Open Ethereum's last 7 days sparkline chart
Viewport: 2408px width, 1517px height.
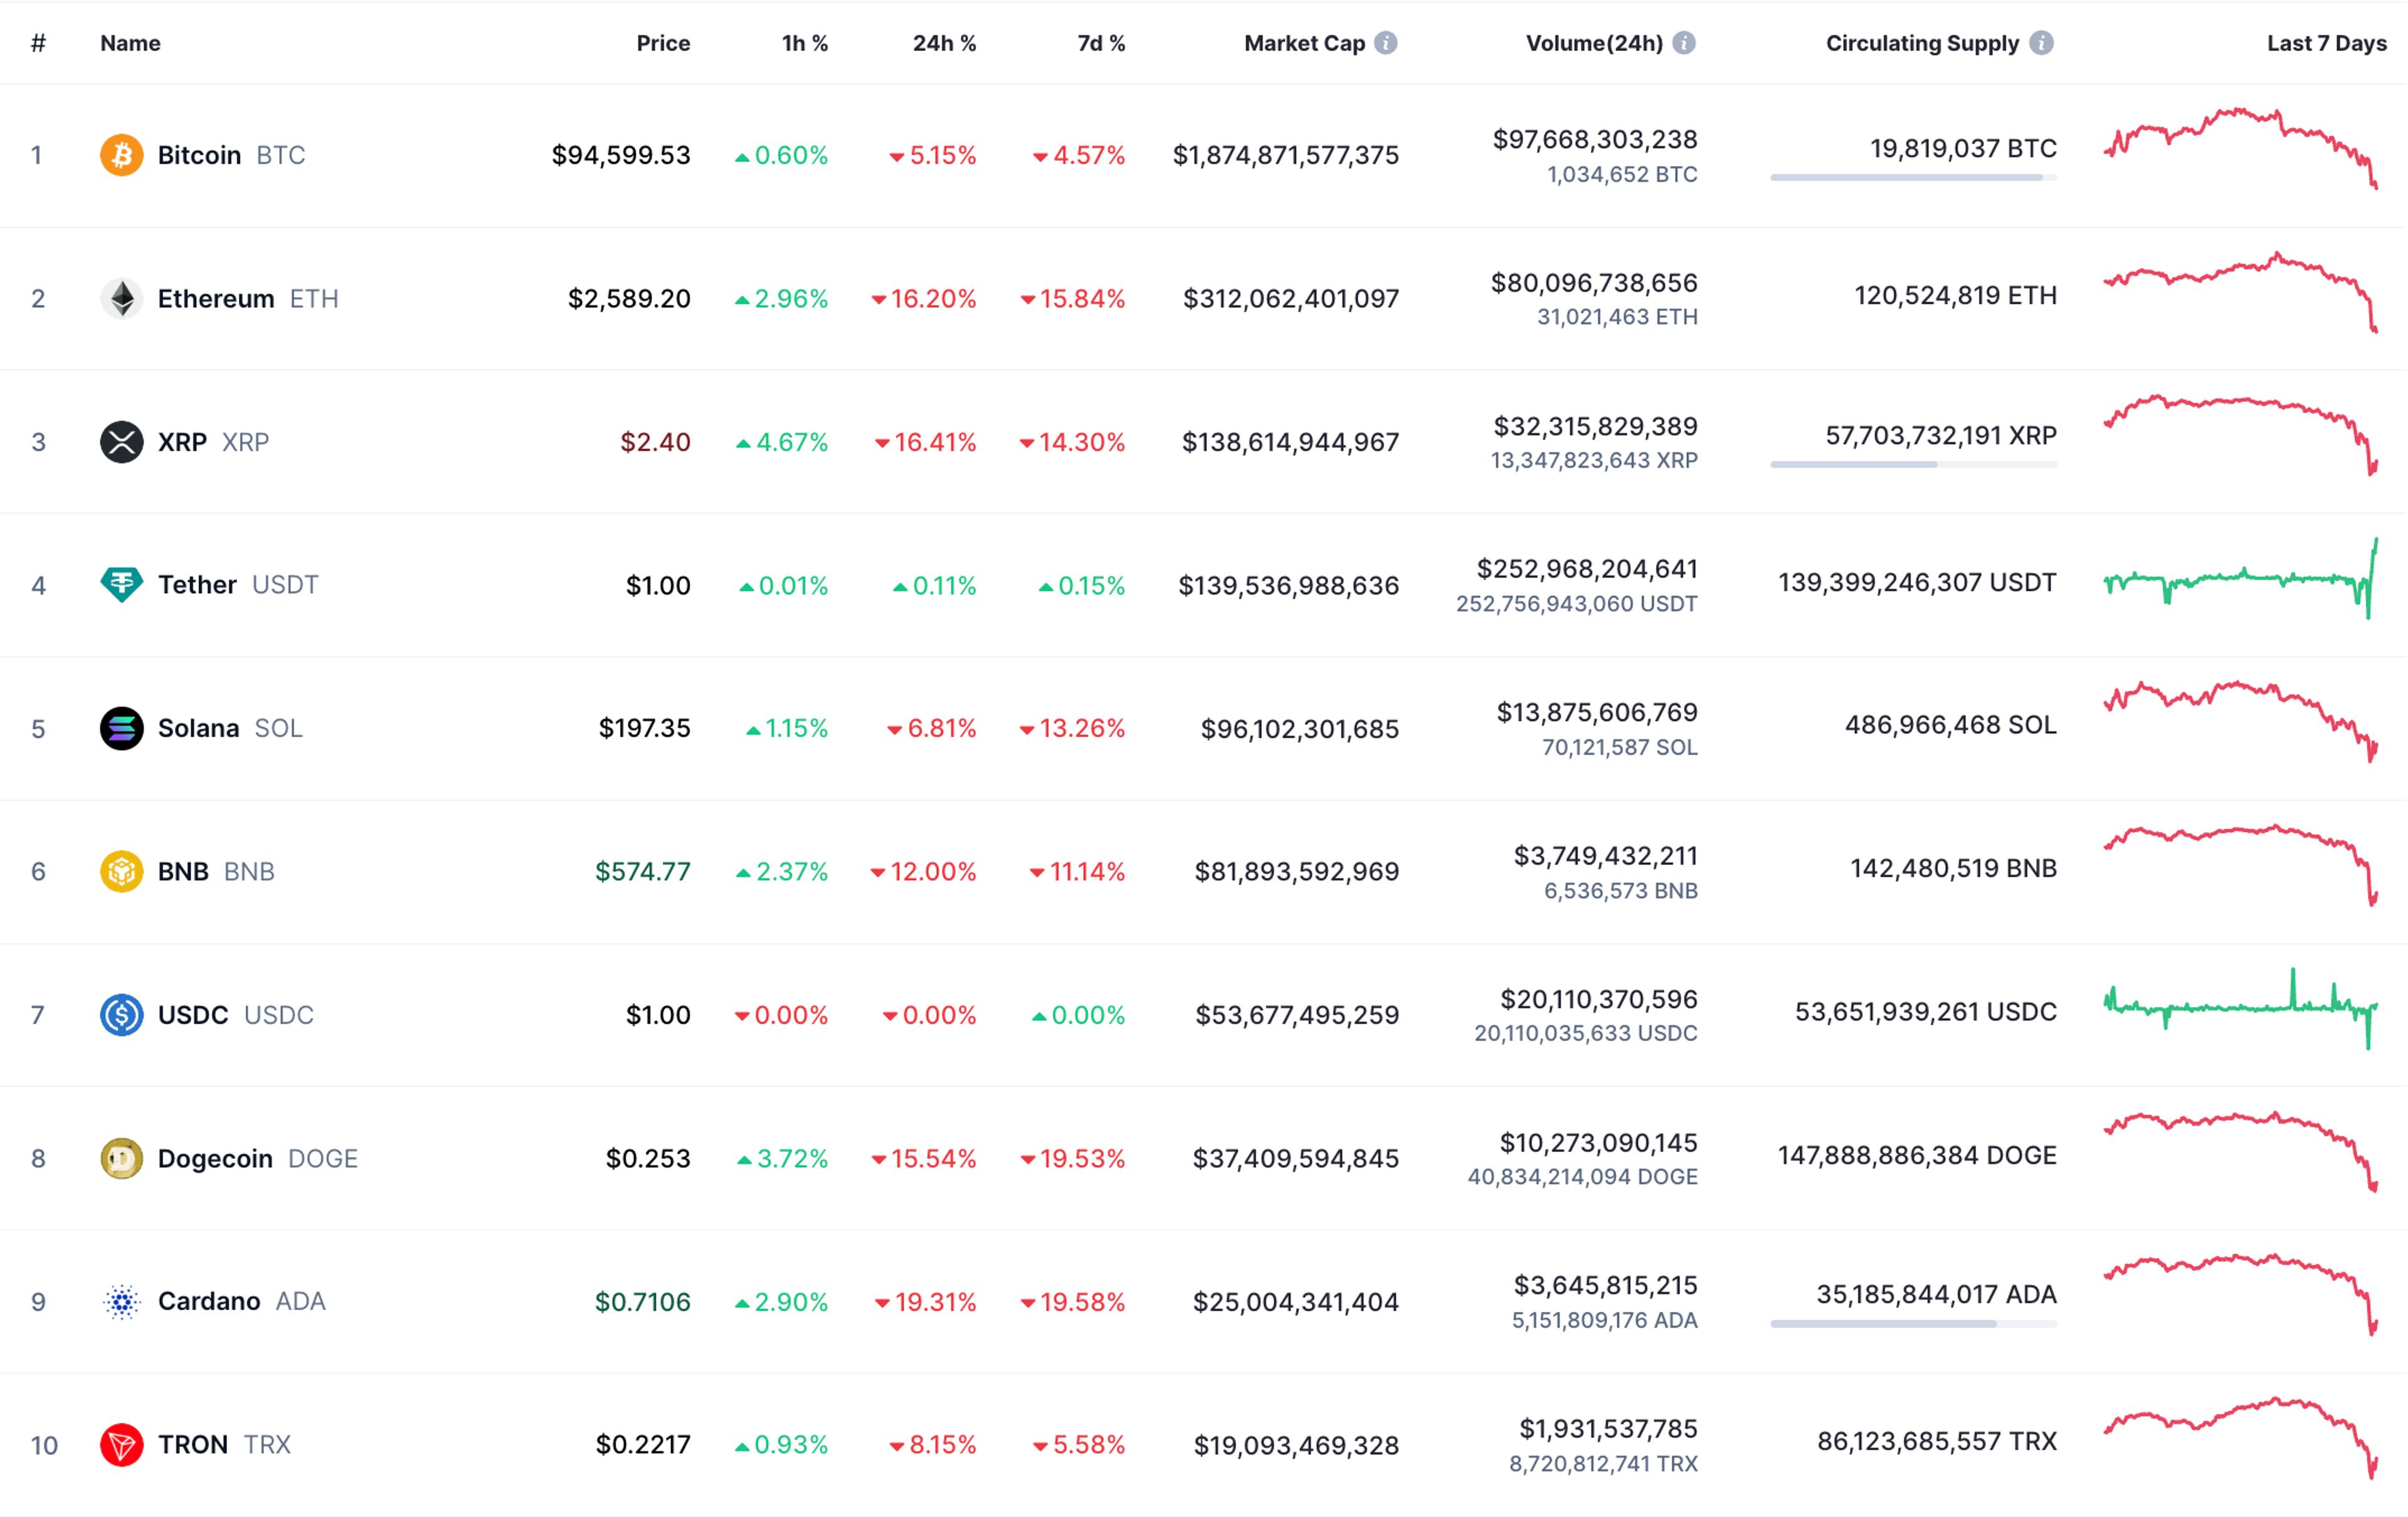tap(2240, 292)
